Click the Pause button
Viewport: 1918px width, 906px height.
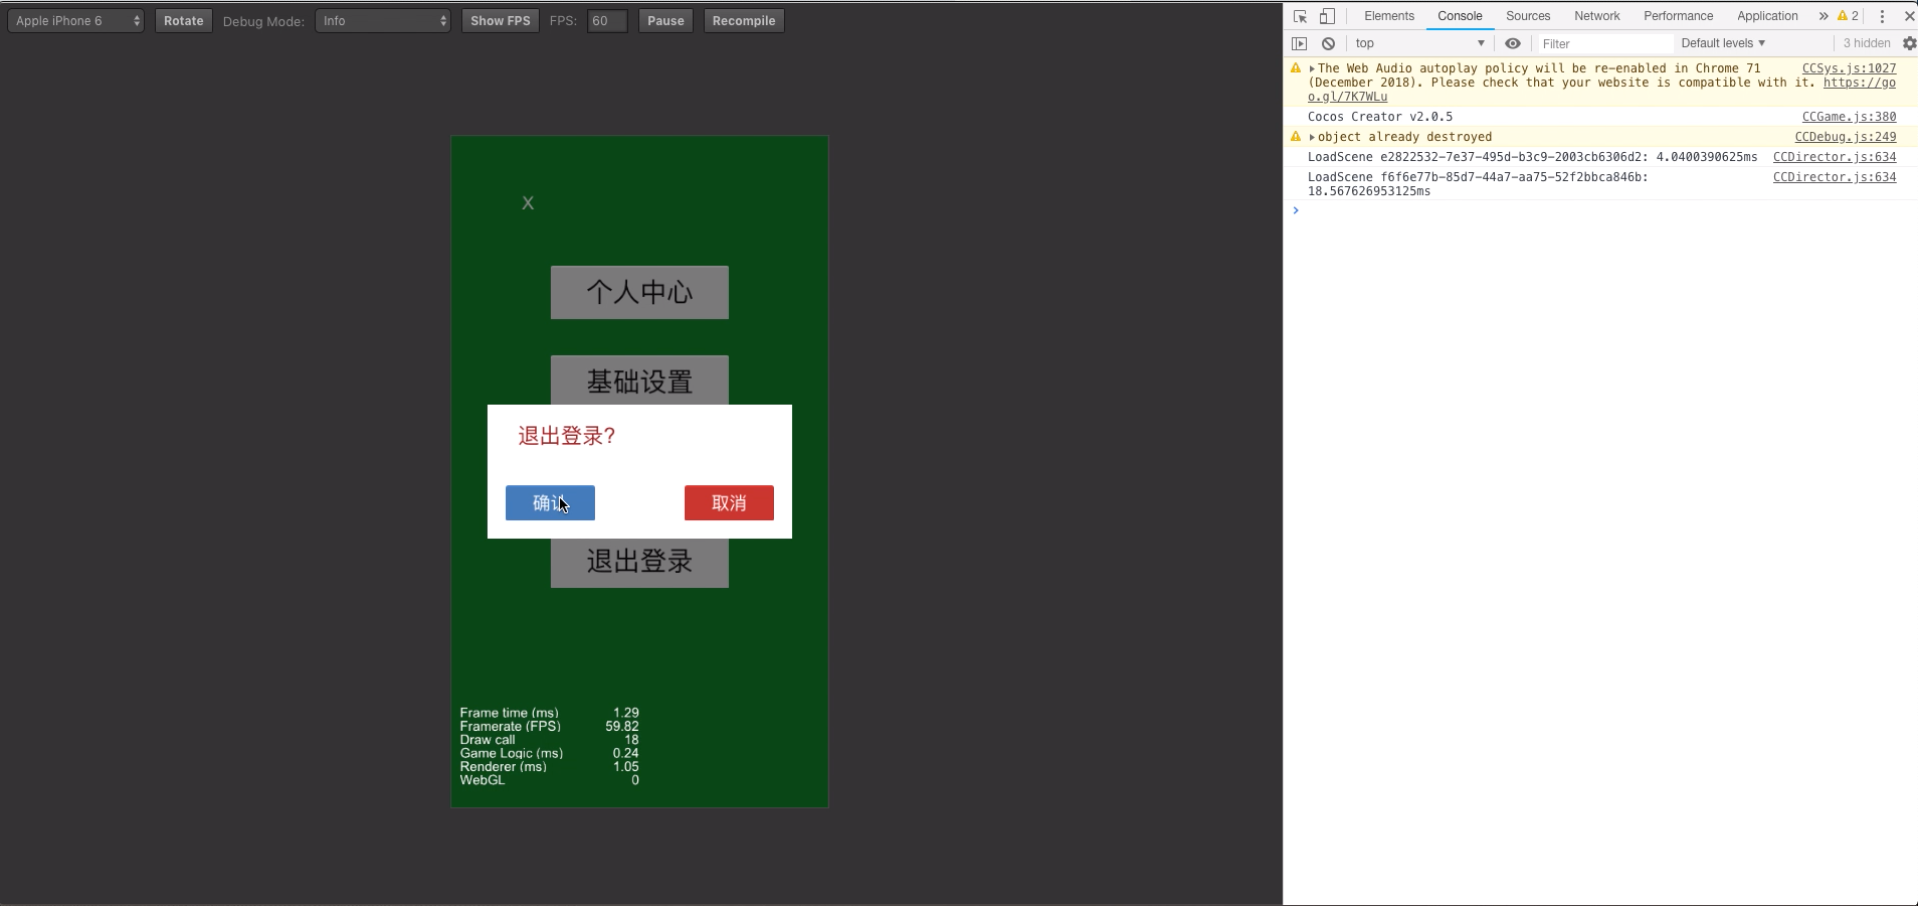point(665,20)
